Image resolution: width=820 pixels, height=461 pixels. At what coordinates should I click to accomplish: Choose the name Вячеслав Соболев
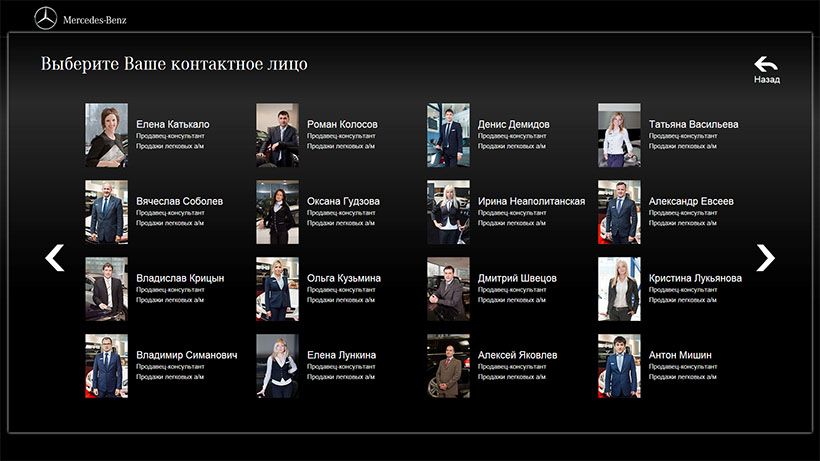pyautogui.click(x=179, y=201)
